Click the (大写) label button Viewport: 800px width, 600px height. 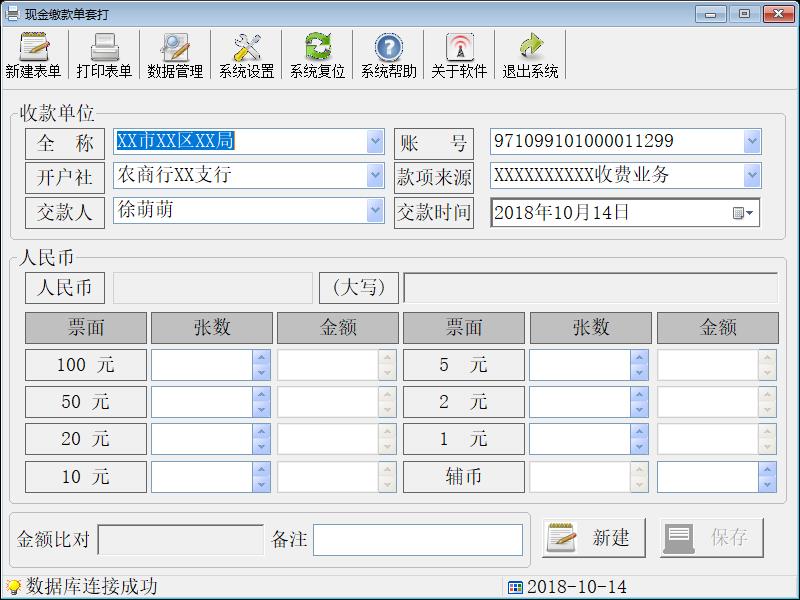click(x=359, y=288)
